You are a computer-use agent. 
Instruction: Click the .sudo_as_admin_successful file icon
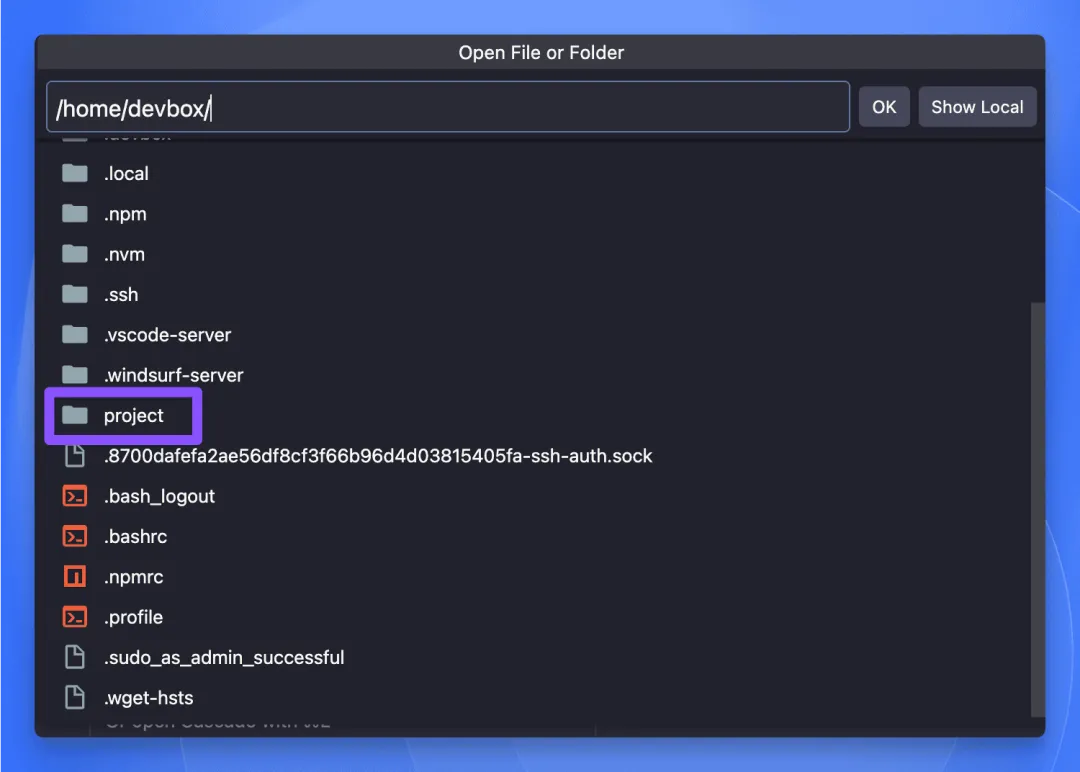74,657
